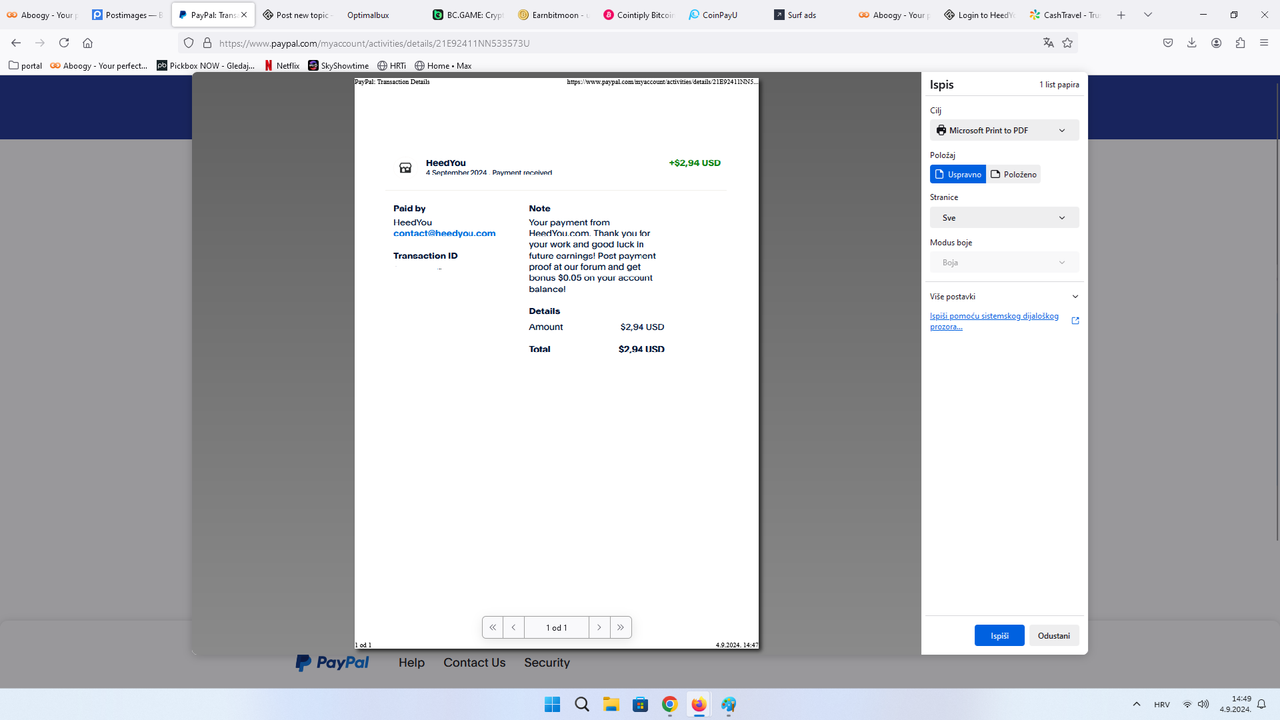Open the Windows Start menu
Image resolution: width=1280 pixels, height=720 pixels.
coord(552,704)
